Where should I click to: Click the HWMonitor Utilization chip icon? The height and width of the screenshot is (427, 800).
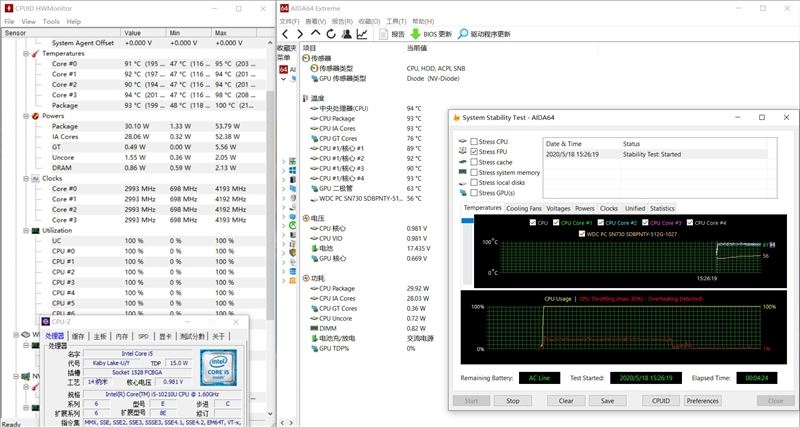click(35, 231)
